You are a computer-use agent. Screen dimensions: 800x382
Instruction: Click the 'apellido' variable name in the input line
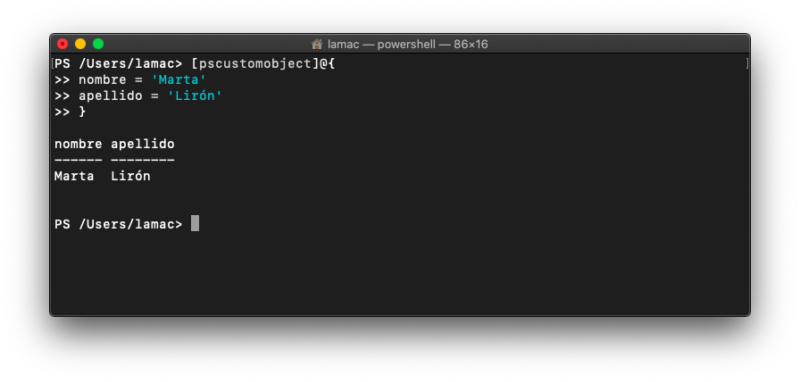110,96
